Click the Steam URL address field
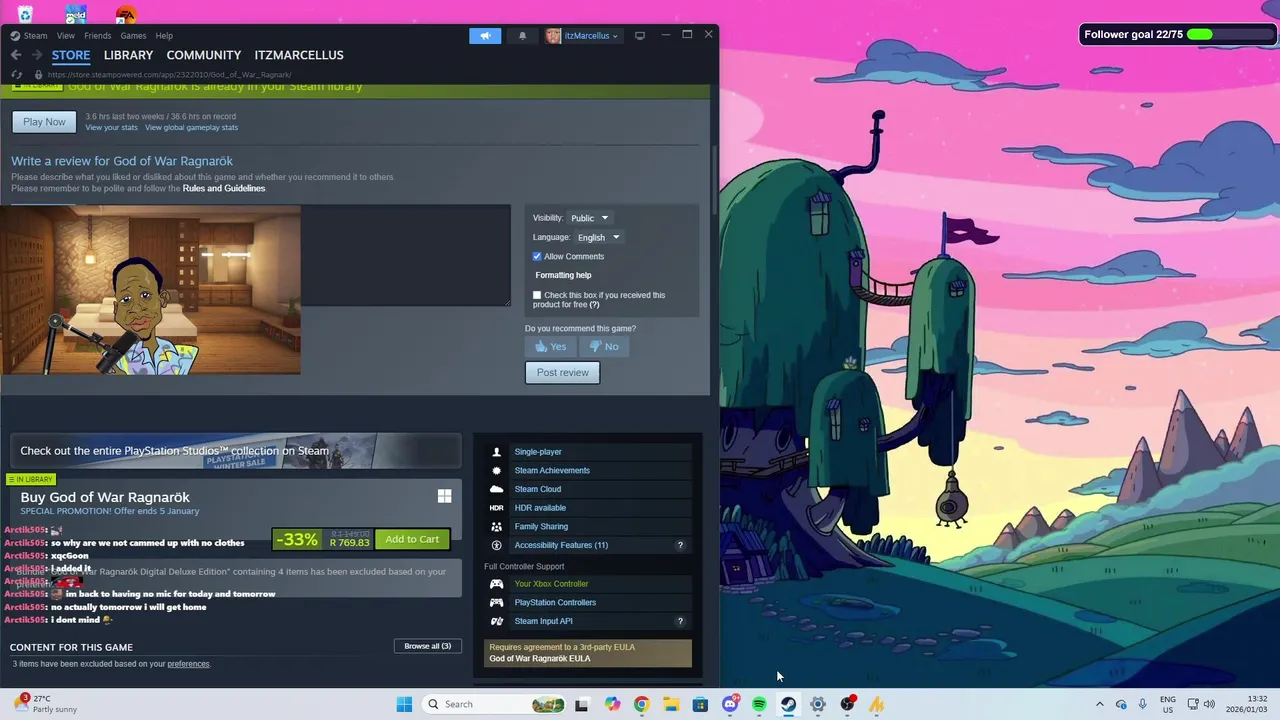1280x720 pixels. pos(169,74)
